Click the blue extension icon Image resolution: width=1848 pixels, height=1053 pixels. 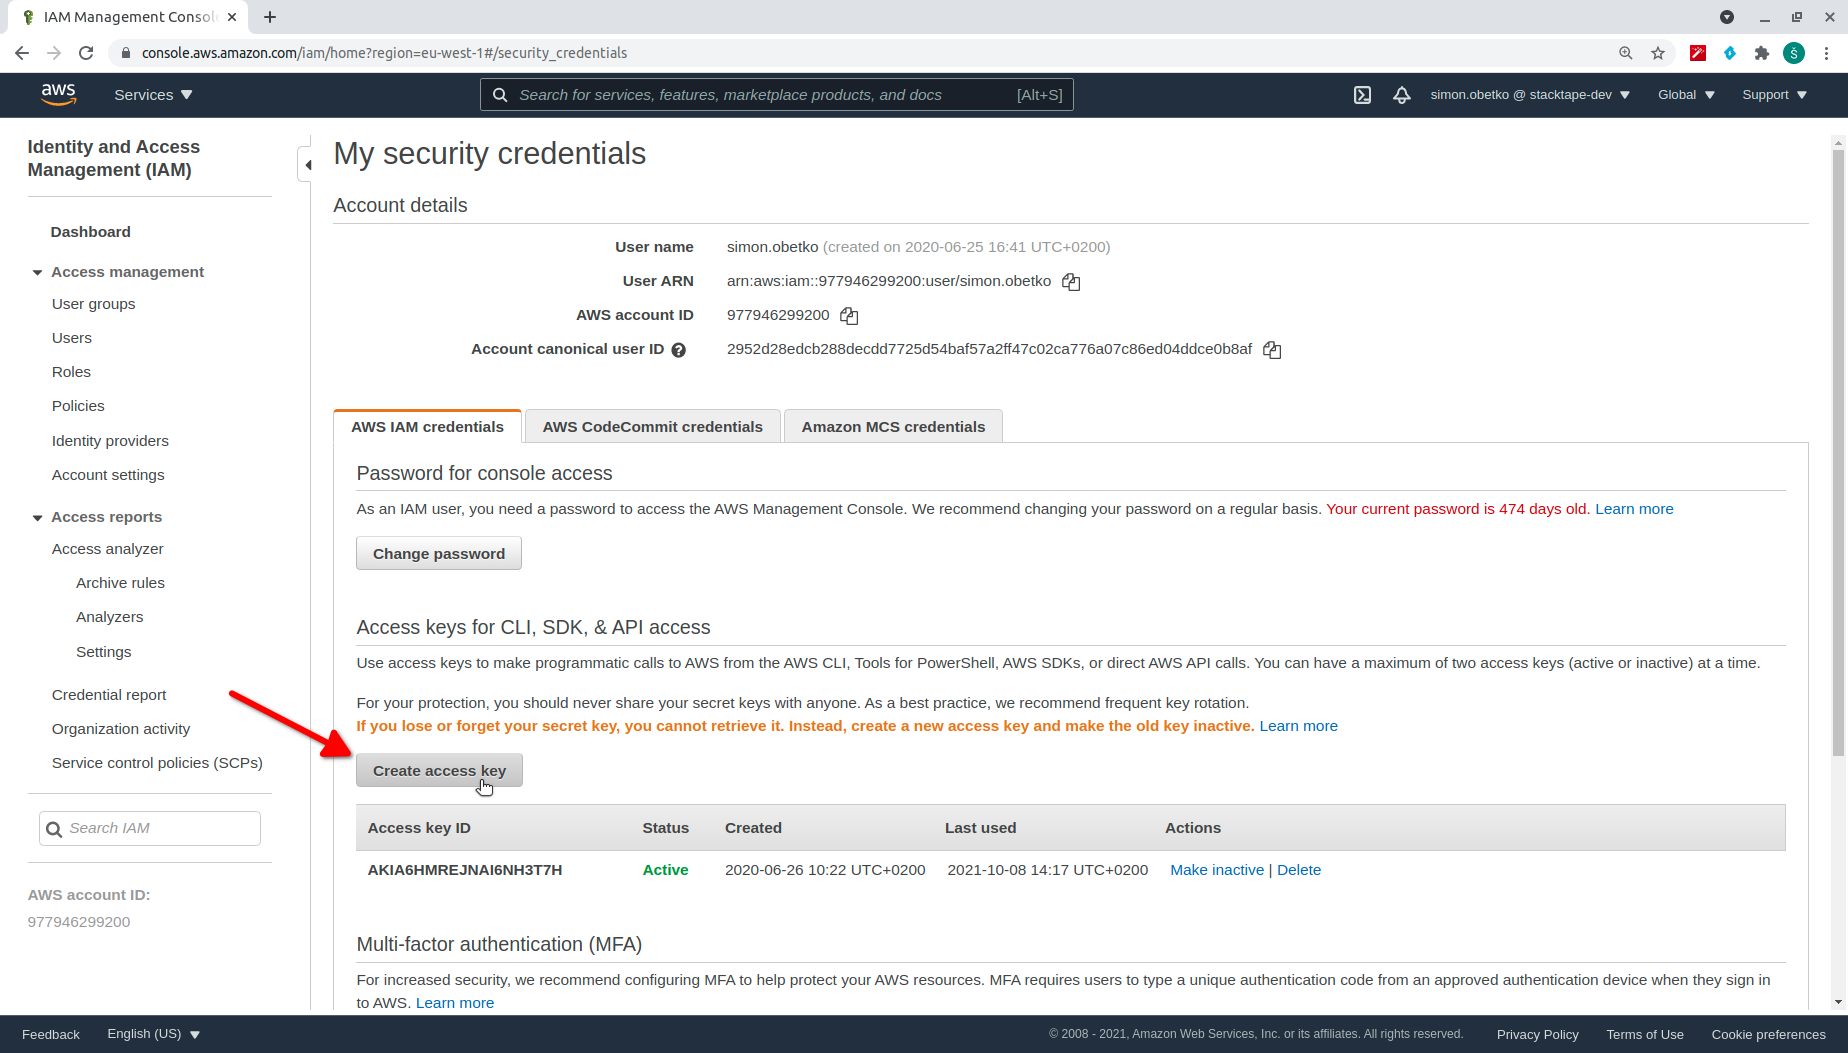pos(1730,53)
